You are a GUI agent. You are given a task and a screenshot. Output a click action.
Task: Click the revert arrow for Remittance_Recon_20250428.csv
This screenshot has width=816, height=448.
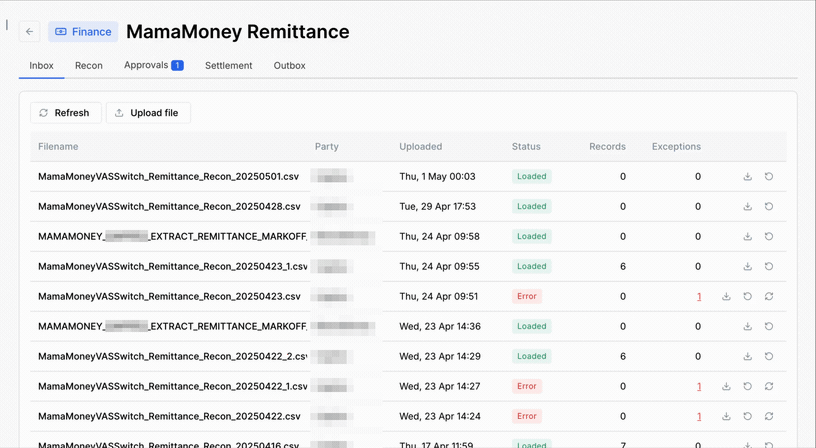(x=769, y=207)
